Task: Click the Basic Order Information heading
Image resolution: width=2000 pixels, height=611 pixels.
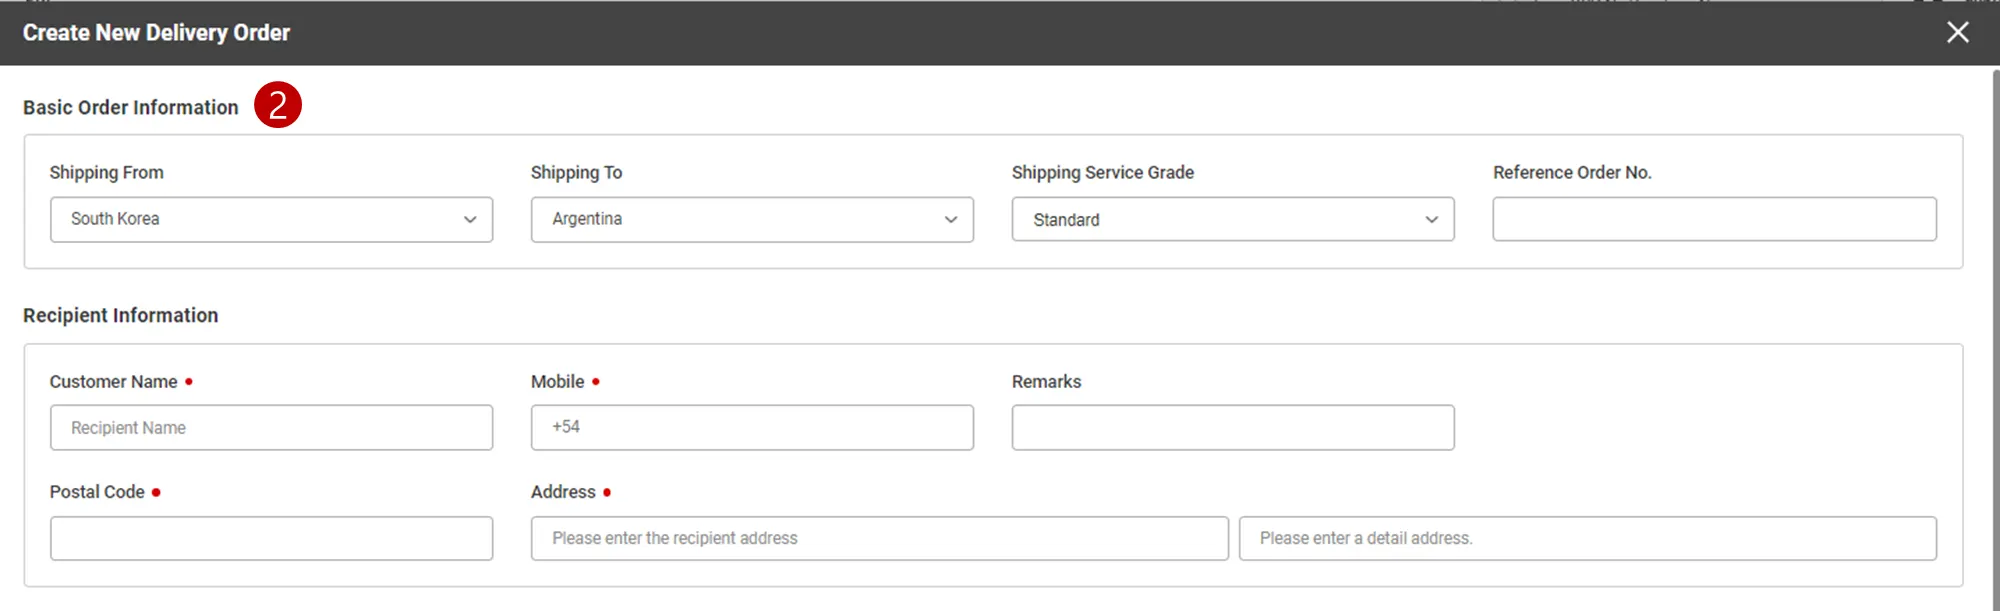Action: pos(131,107)
